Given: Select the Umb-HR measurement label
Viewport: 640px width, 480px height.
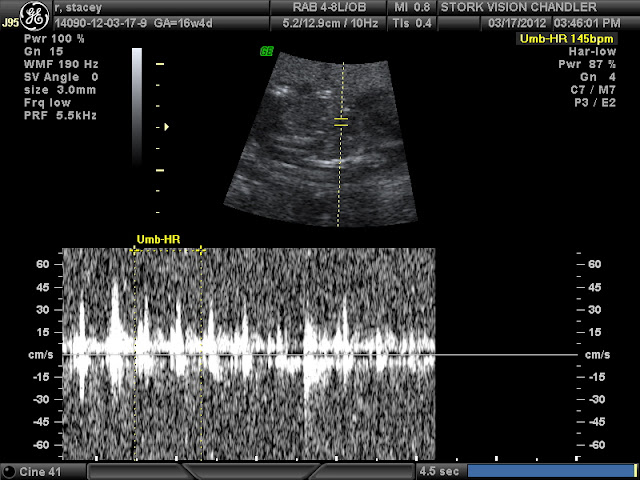Looking at the screenshot, I should pos(158,240).
